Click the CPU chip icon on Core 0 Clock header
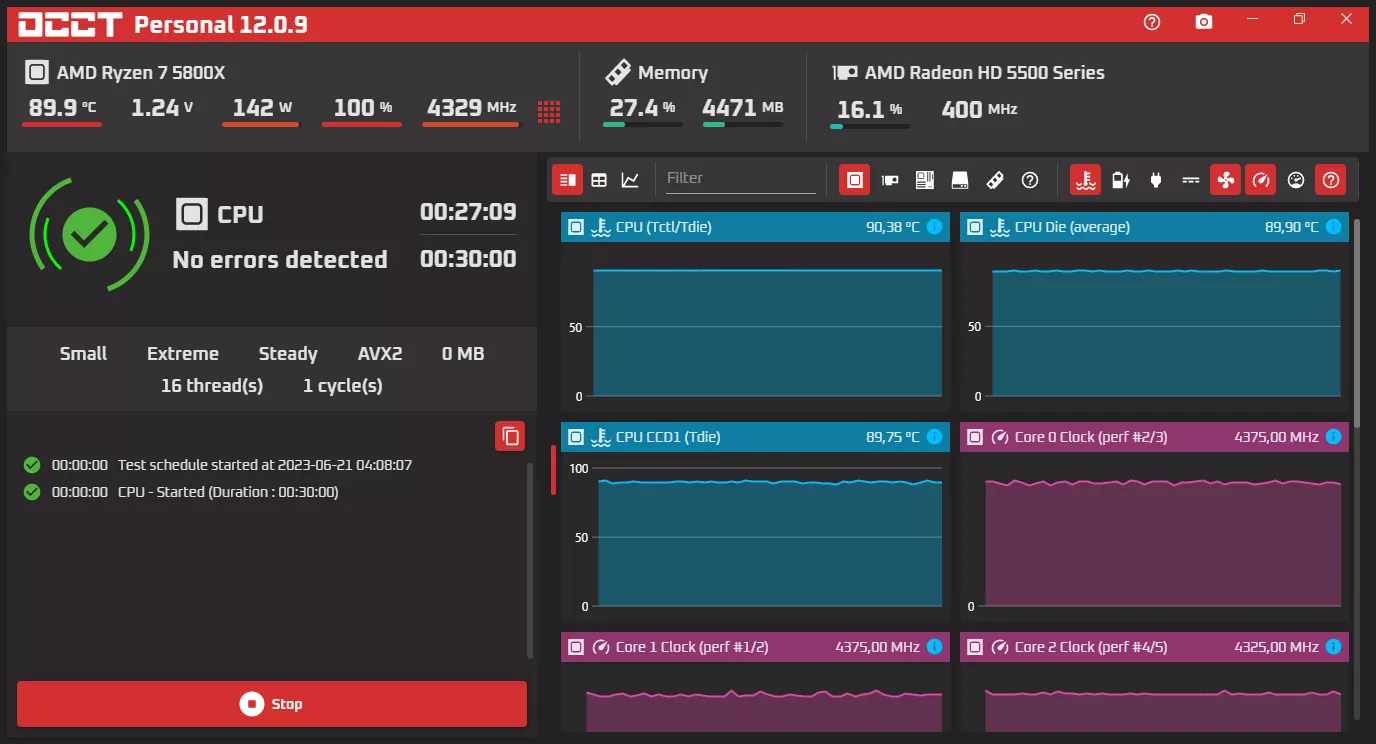1376x744 pixels. point(975,437)
